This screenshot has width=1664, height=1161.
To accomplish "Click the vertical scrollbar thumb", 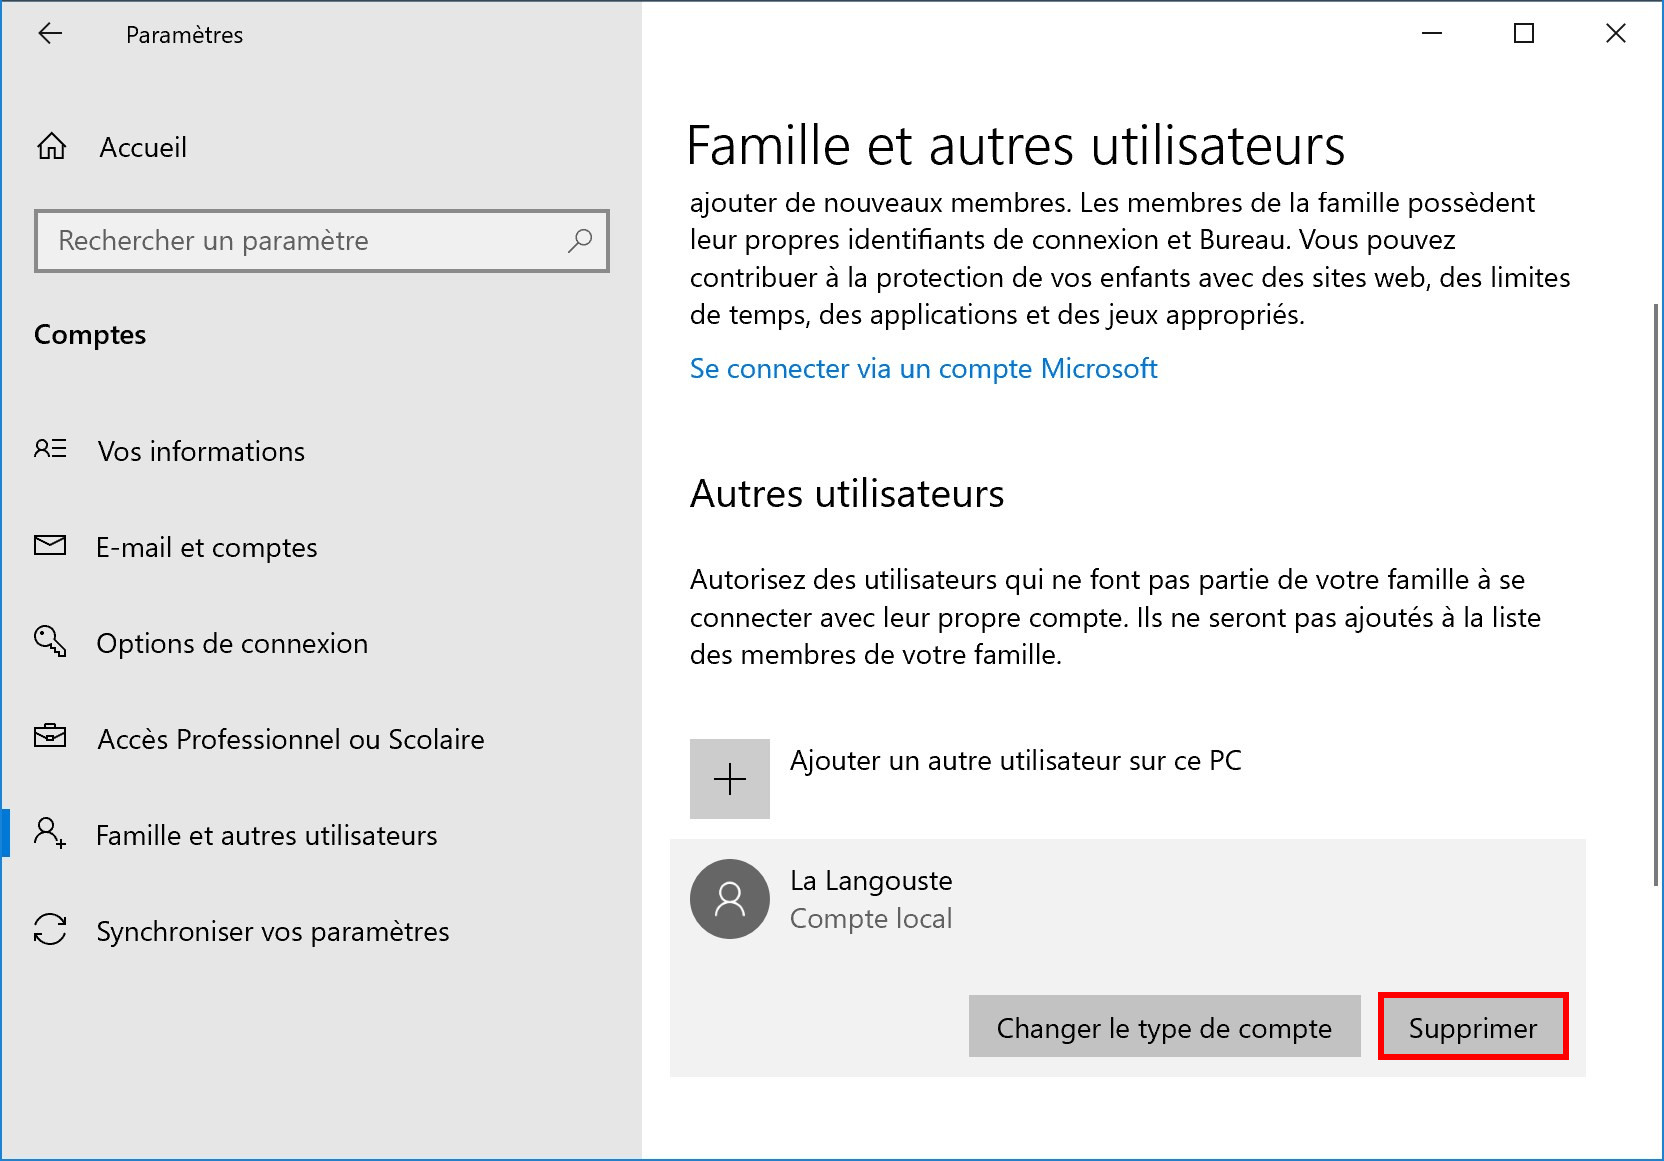I will pyautogui.click(x=1655, y=595).
